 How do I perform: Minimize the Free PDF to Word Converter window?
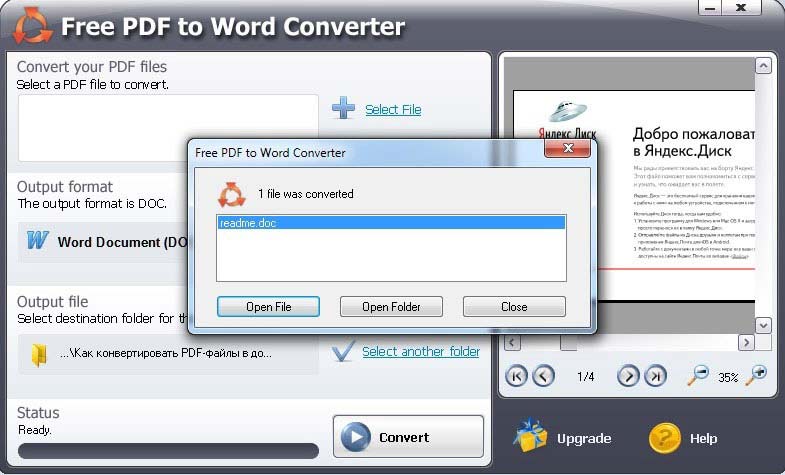point(709,8)
